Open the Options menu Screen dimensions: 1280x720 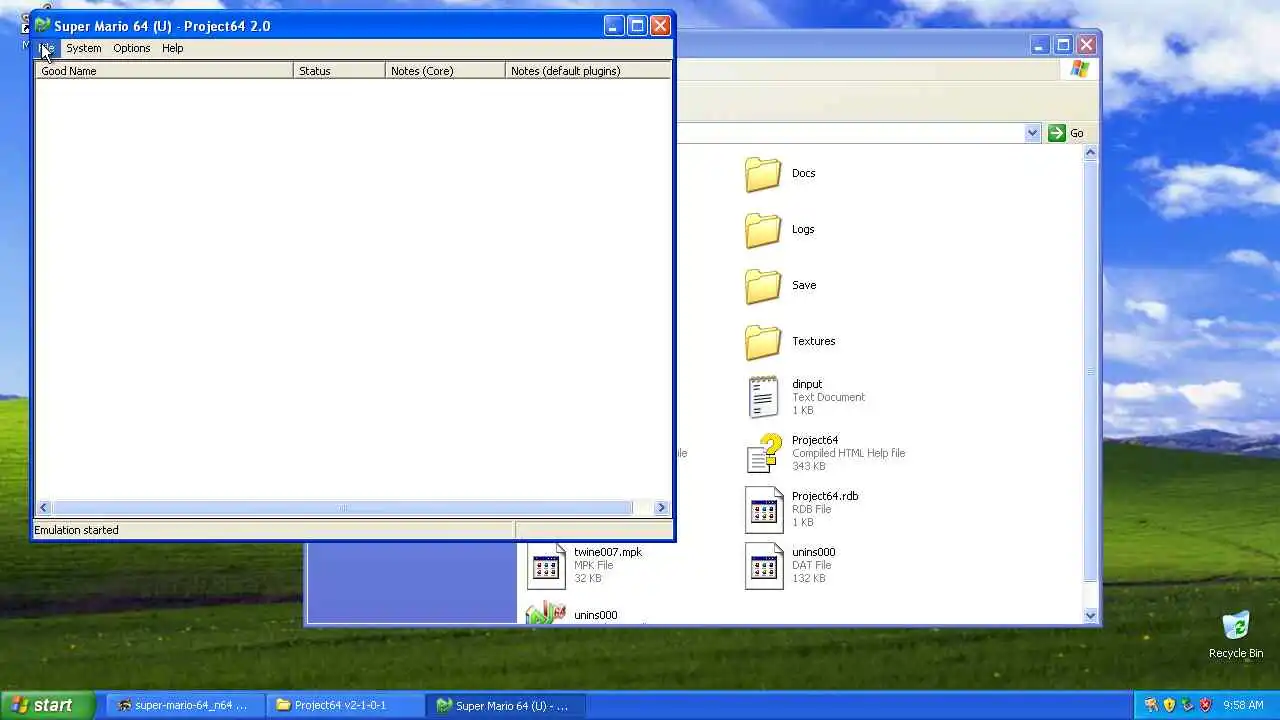point(131,48)
